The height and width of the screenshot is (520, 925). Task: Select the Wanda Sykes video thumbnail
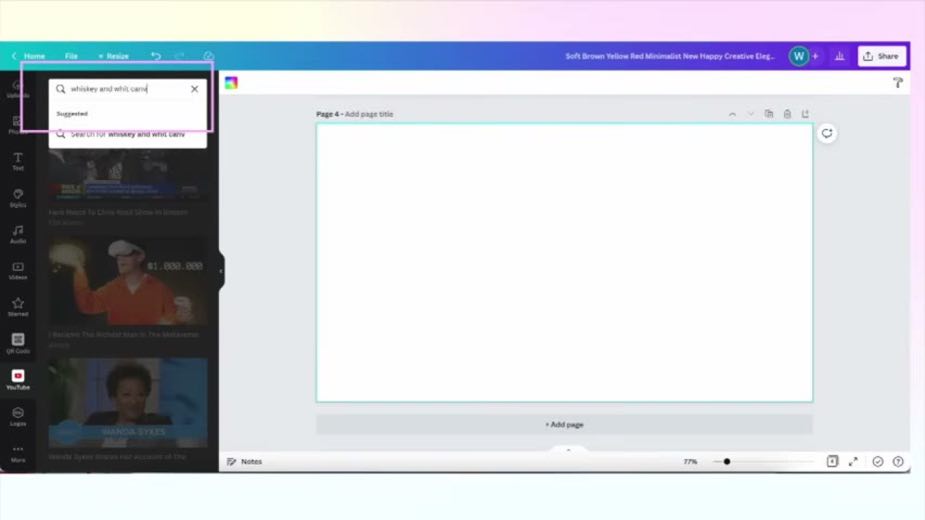pyautogui.click(x=127, y=403)
